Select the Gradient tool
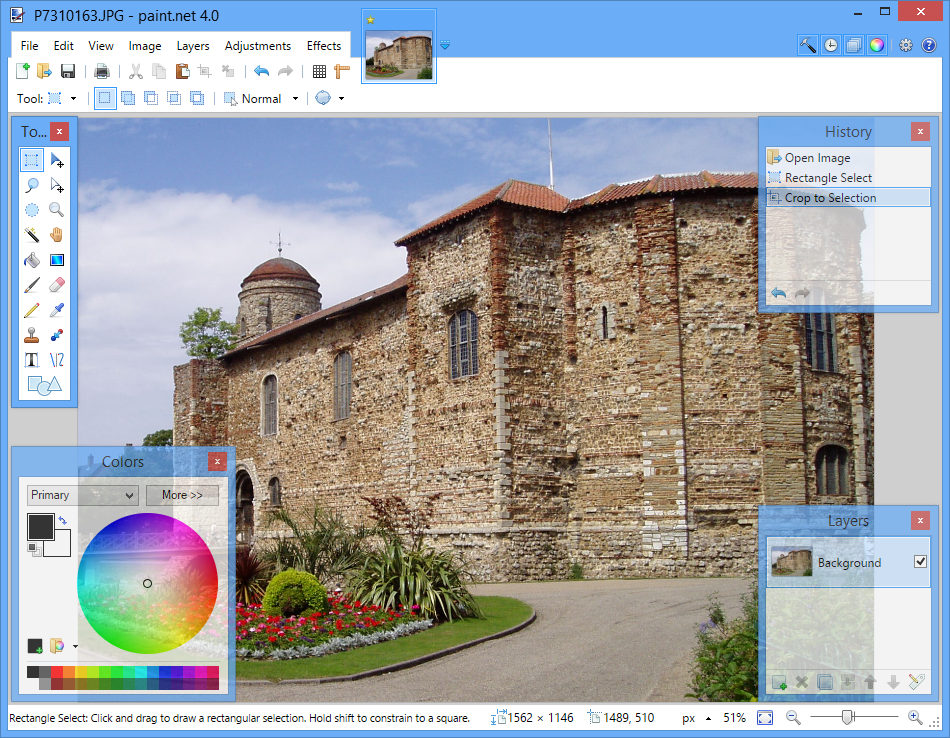Screen dimensions: 950x738 coord(57,259)
